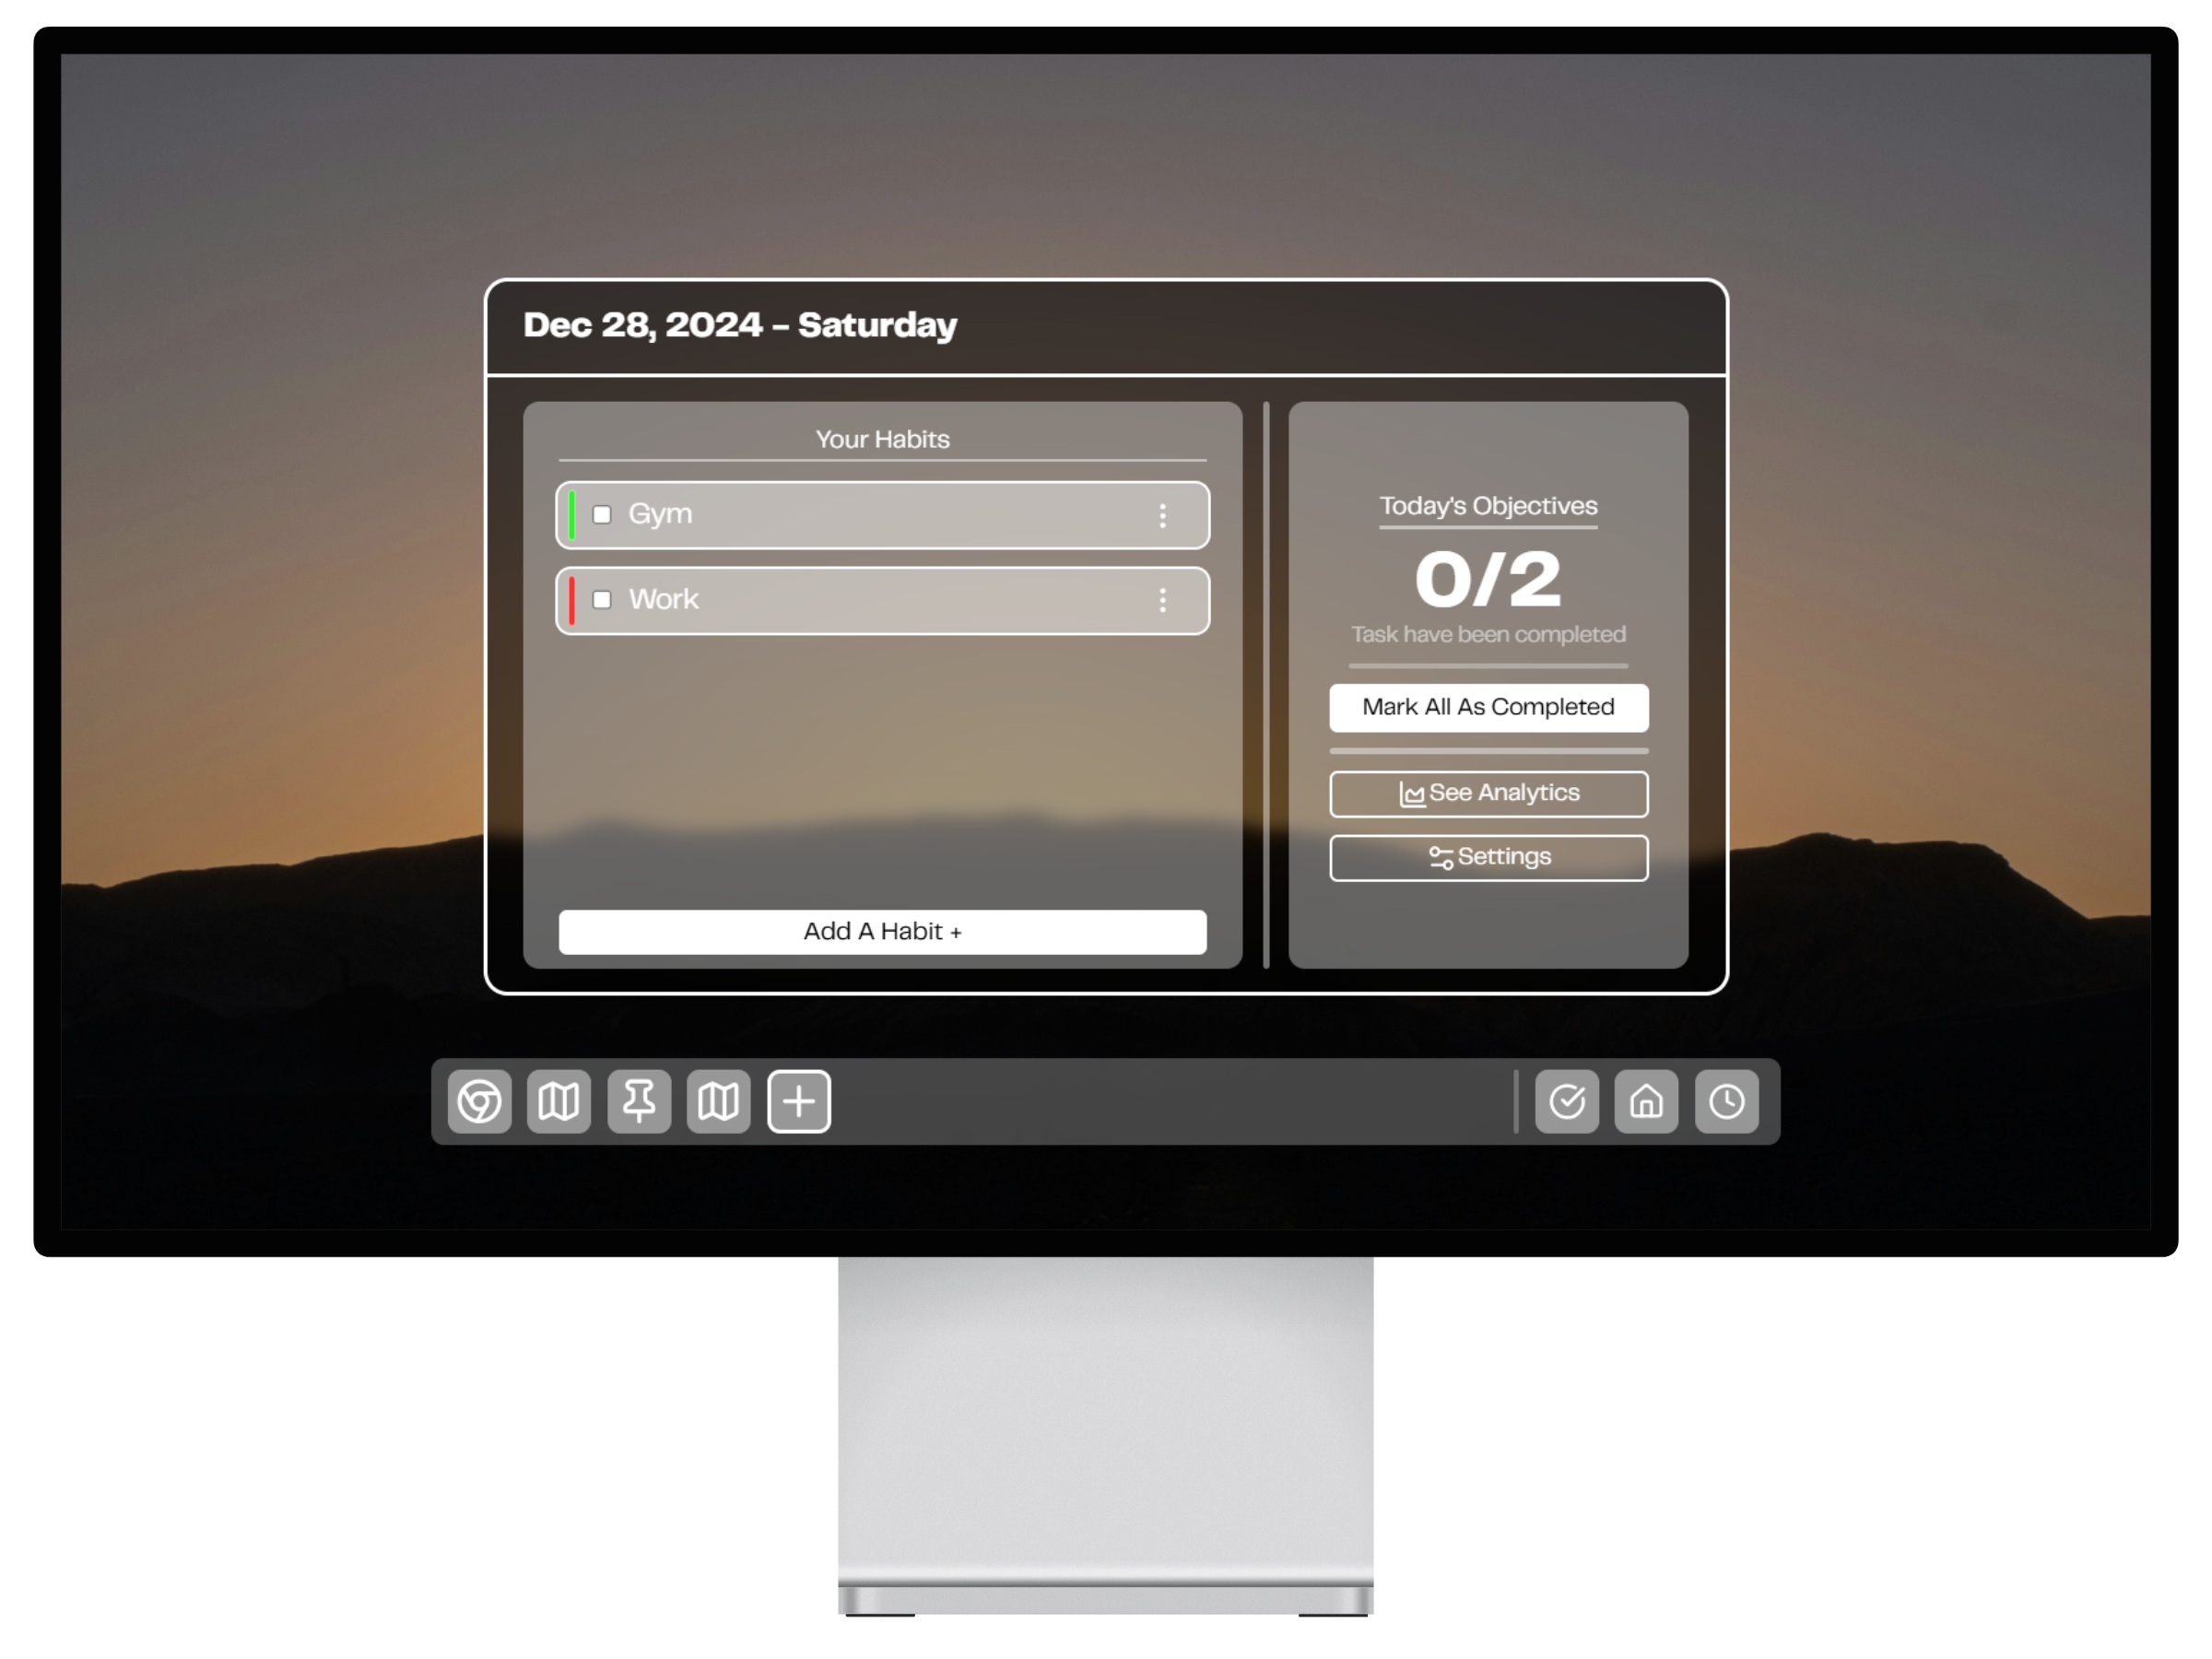This screenshot has width=2212, height=1659.
Task: Open the add new item icon in toolbar
Action: tap(798, 1100)
